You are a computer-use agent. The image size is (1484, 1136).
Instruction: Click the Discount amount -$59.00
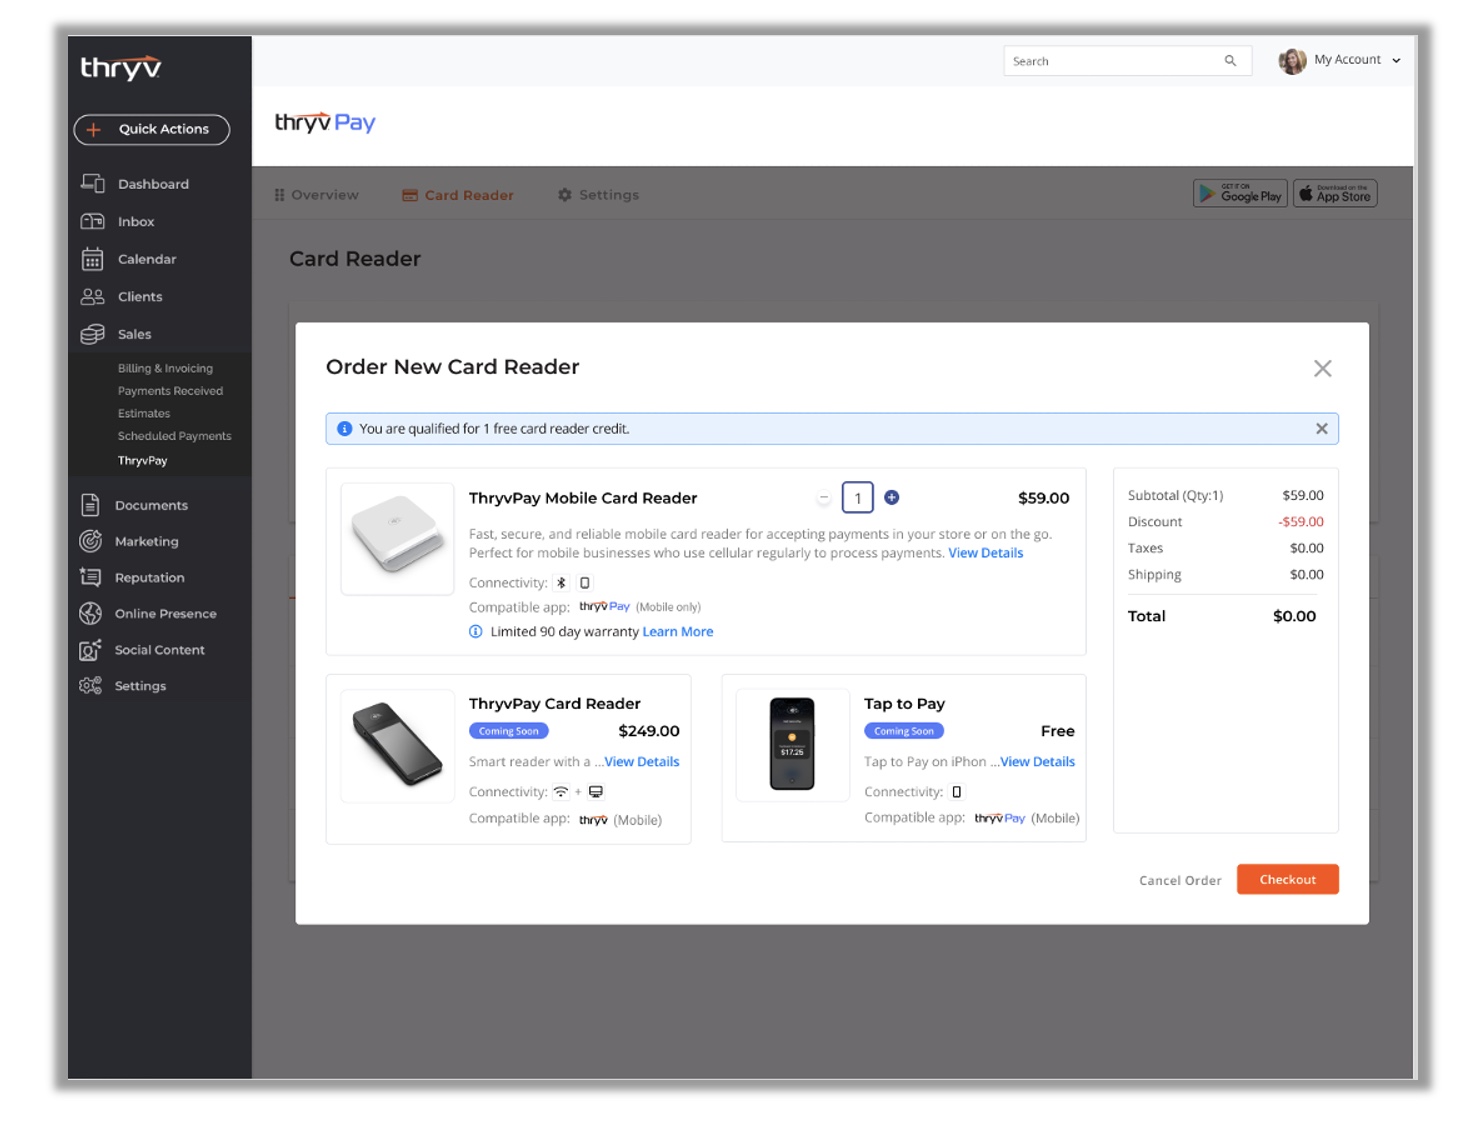coord(1300,522)
